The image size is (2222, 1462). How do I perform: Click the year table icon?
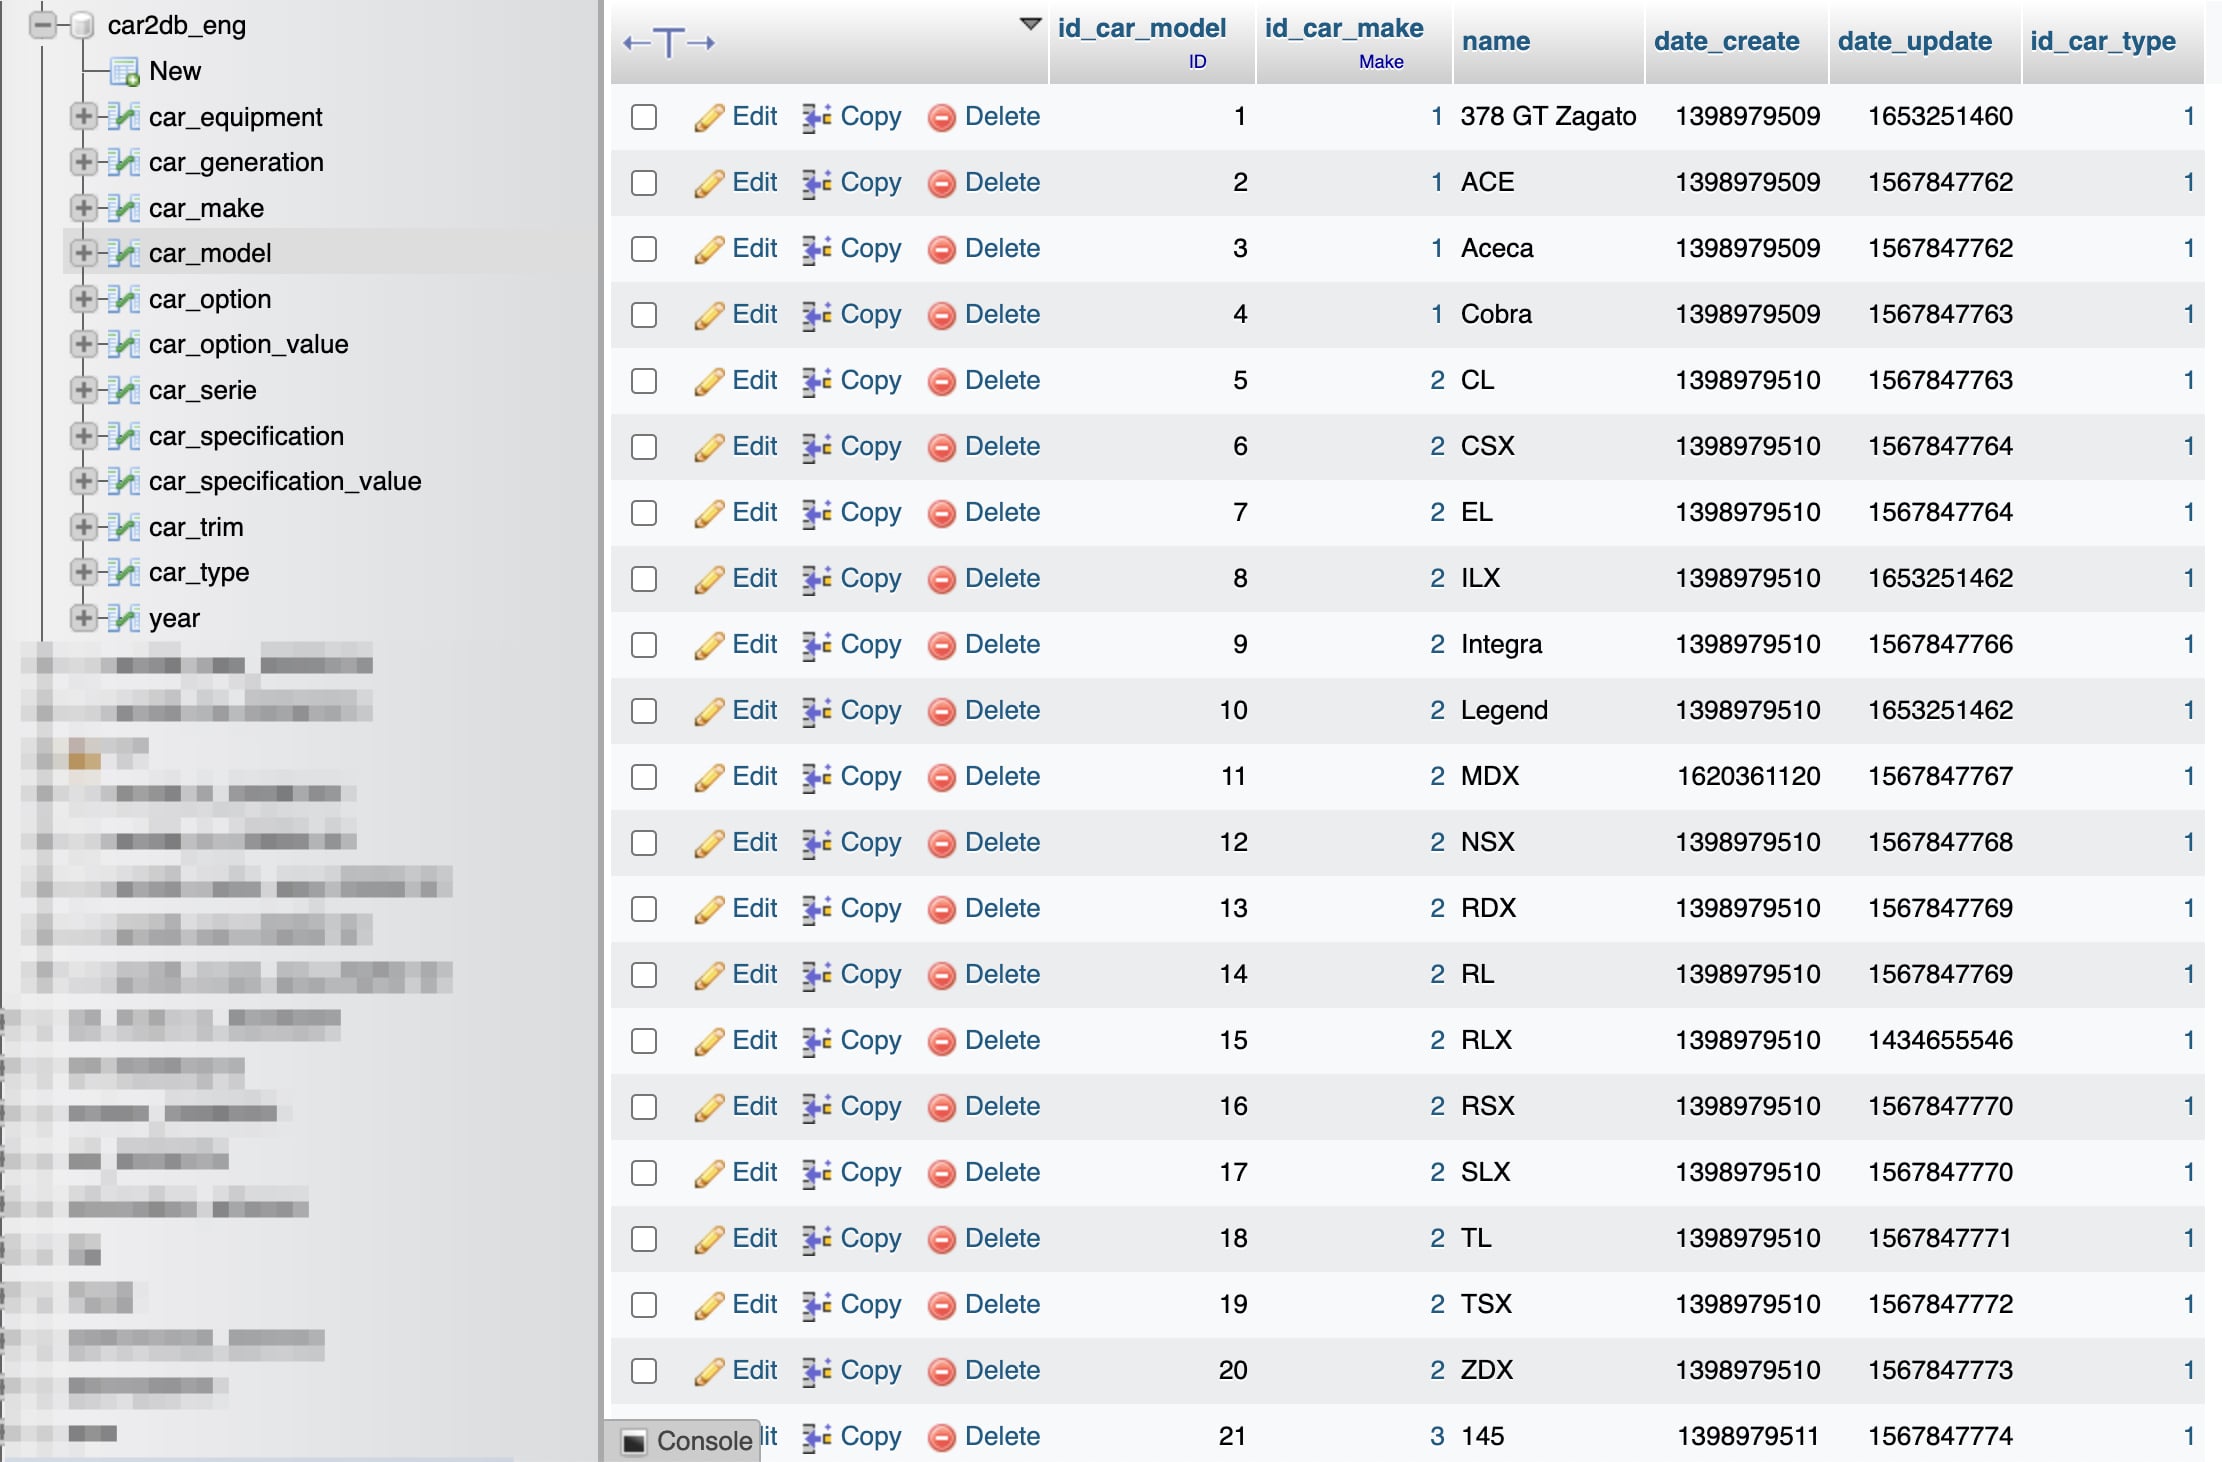click(123, 618)
